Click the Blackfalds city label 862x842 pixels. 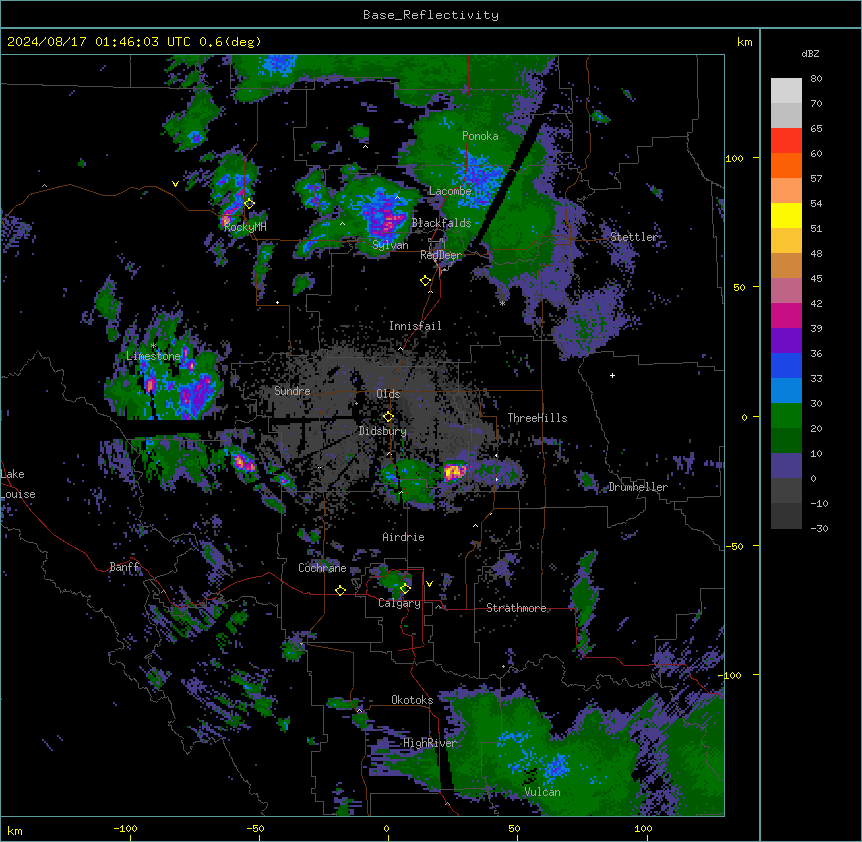(441, 223)
